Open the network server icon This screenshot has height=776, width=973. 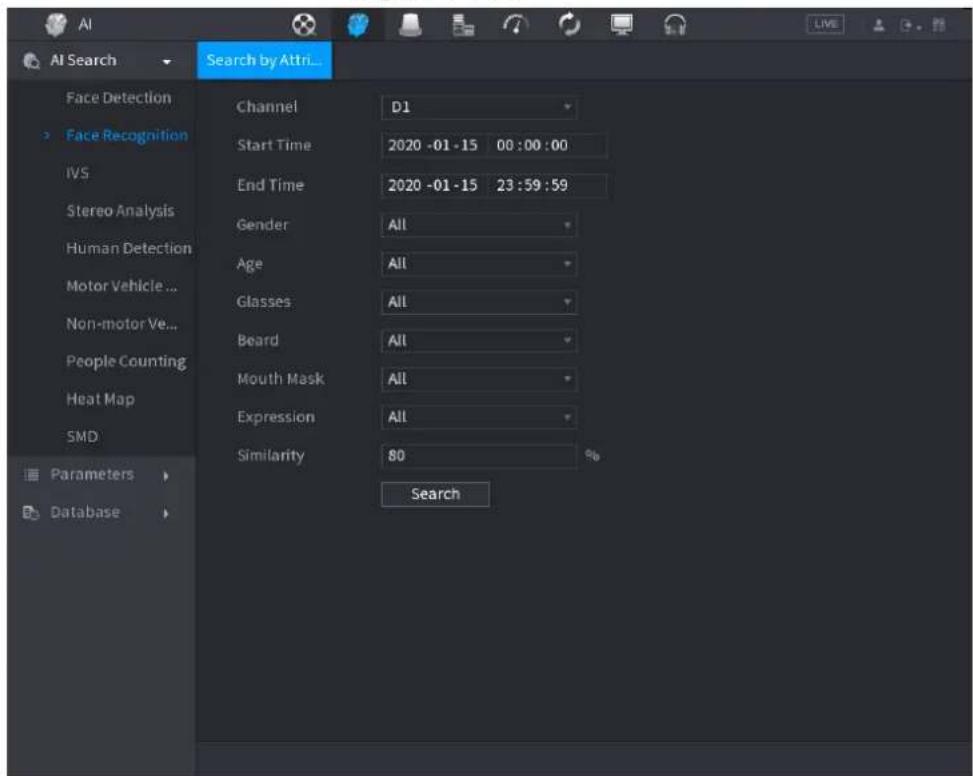click(x=463, y=25)
